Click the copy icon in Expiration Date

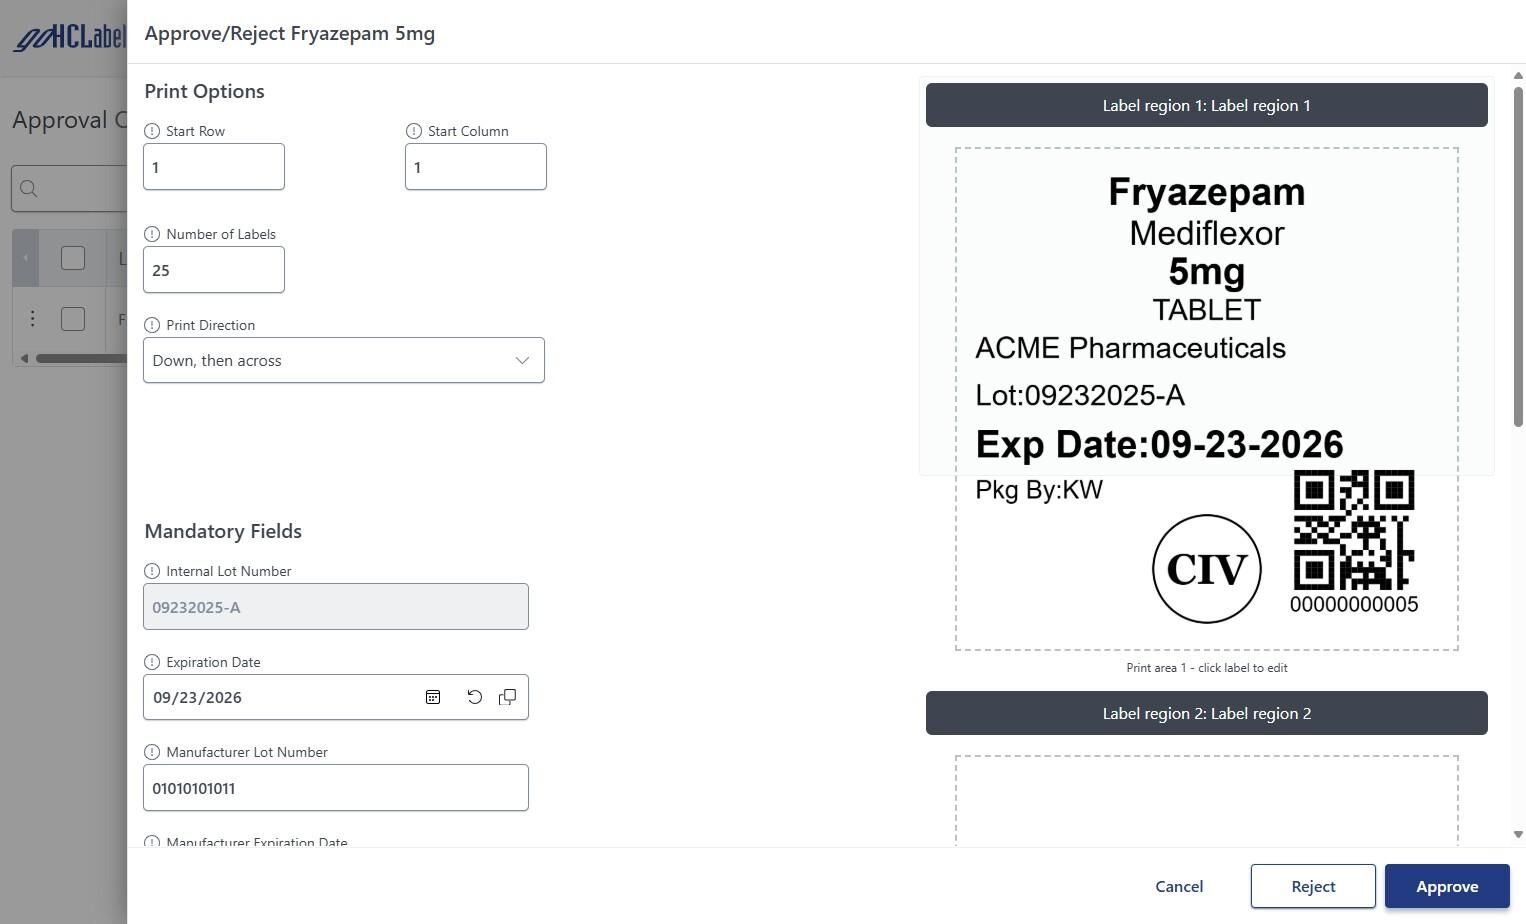[x=508, y=697]
